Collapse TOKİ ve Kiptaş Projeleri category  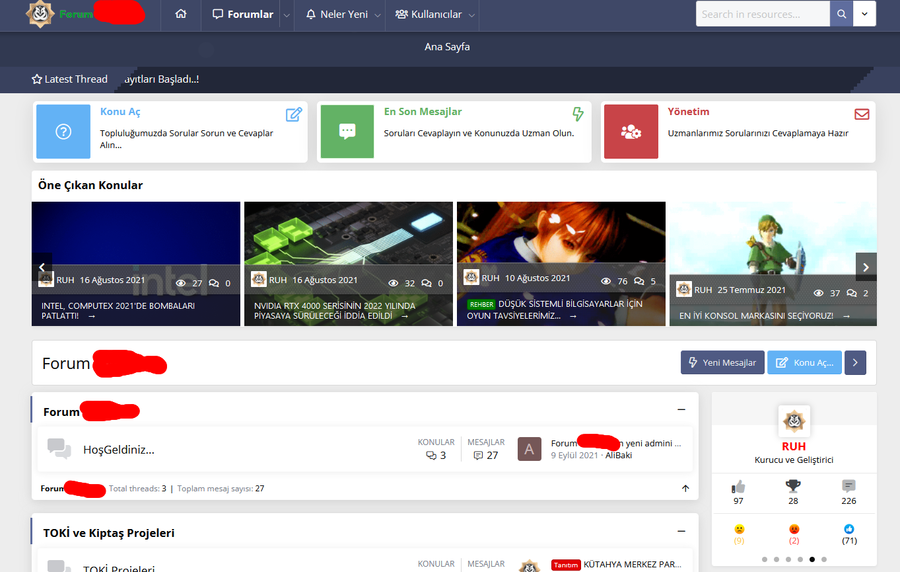[681, 531]
